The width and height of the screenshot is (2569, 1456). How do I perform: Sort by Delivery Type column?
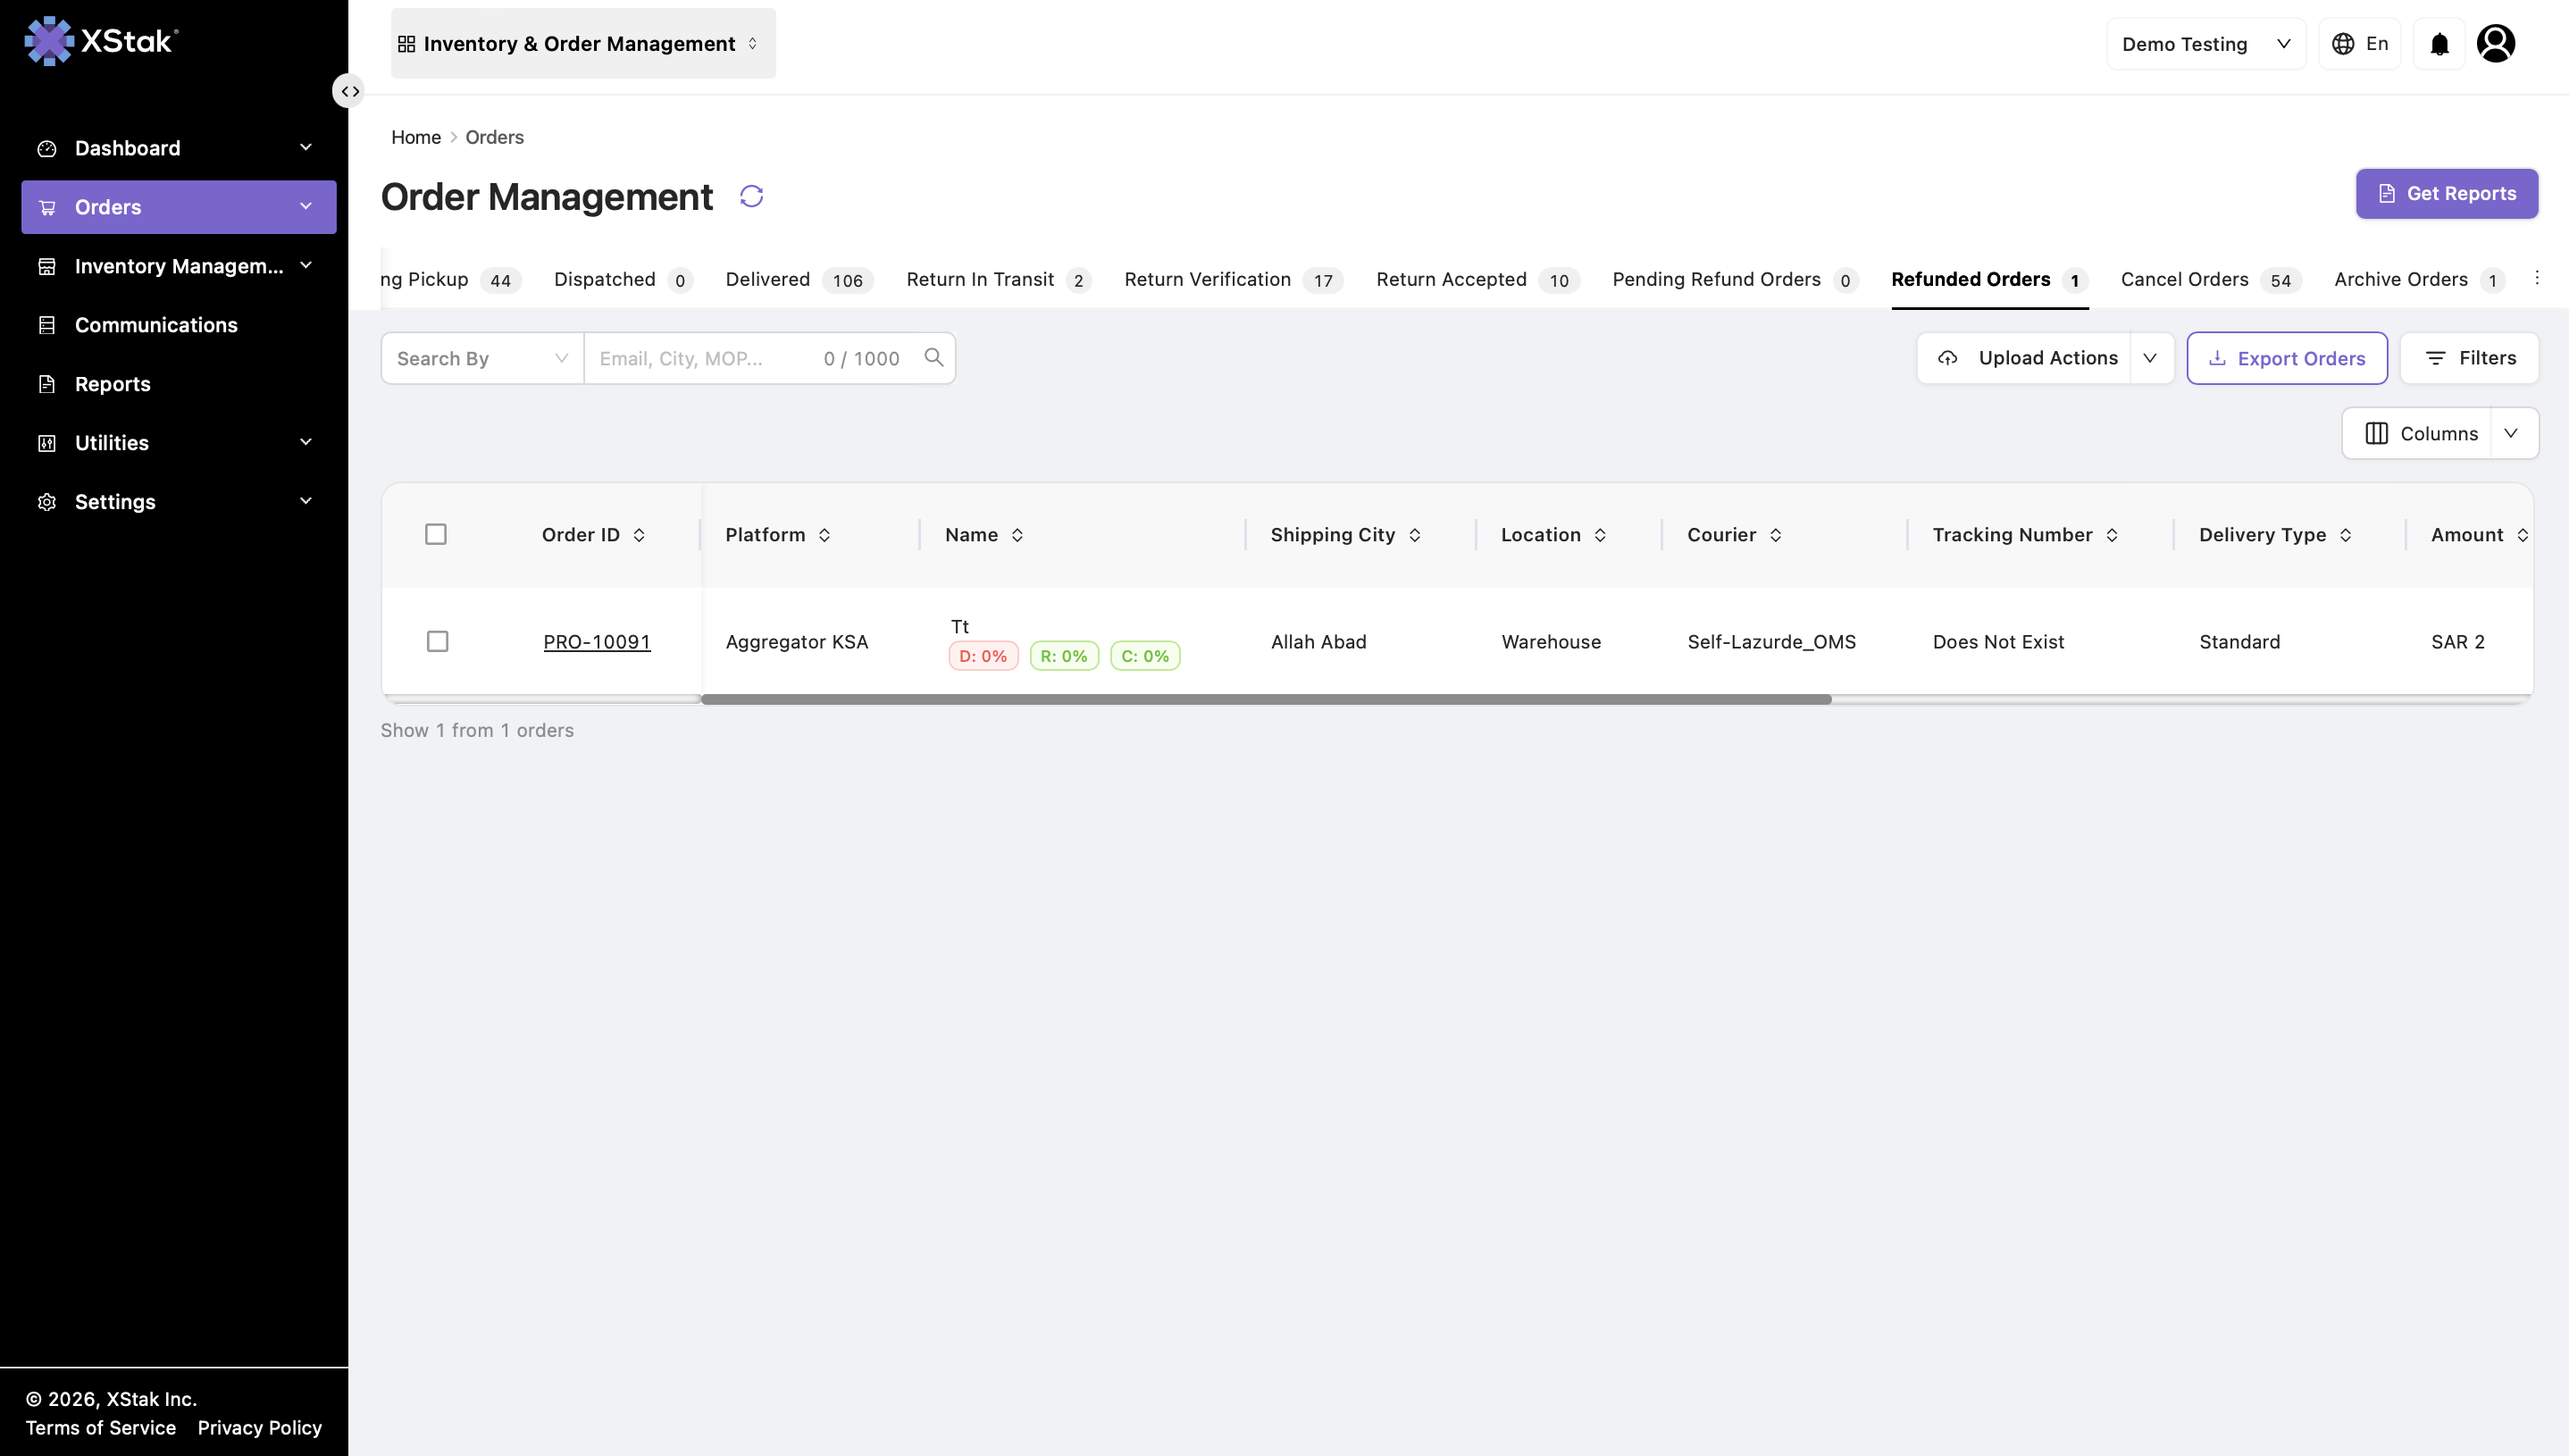(2345, 535)
